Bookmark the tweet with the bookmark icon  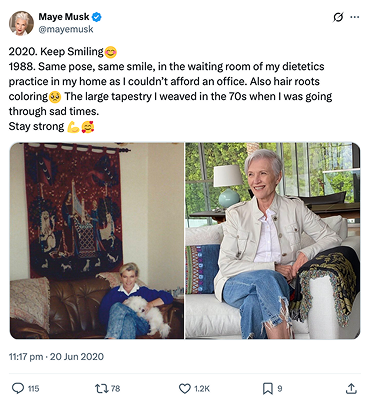pos(268,388)
